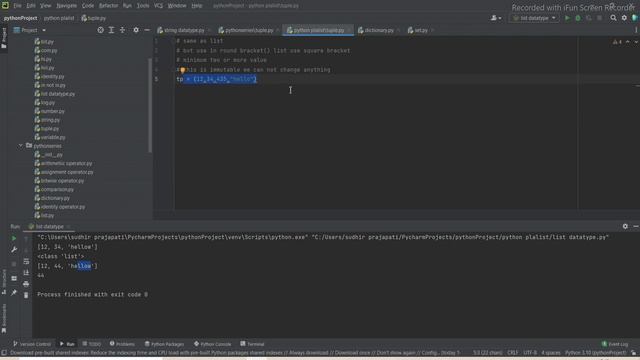Open the Event Log

click(x=615, y=344)
